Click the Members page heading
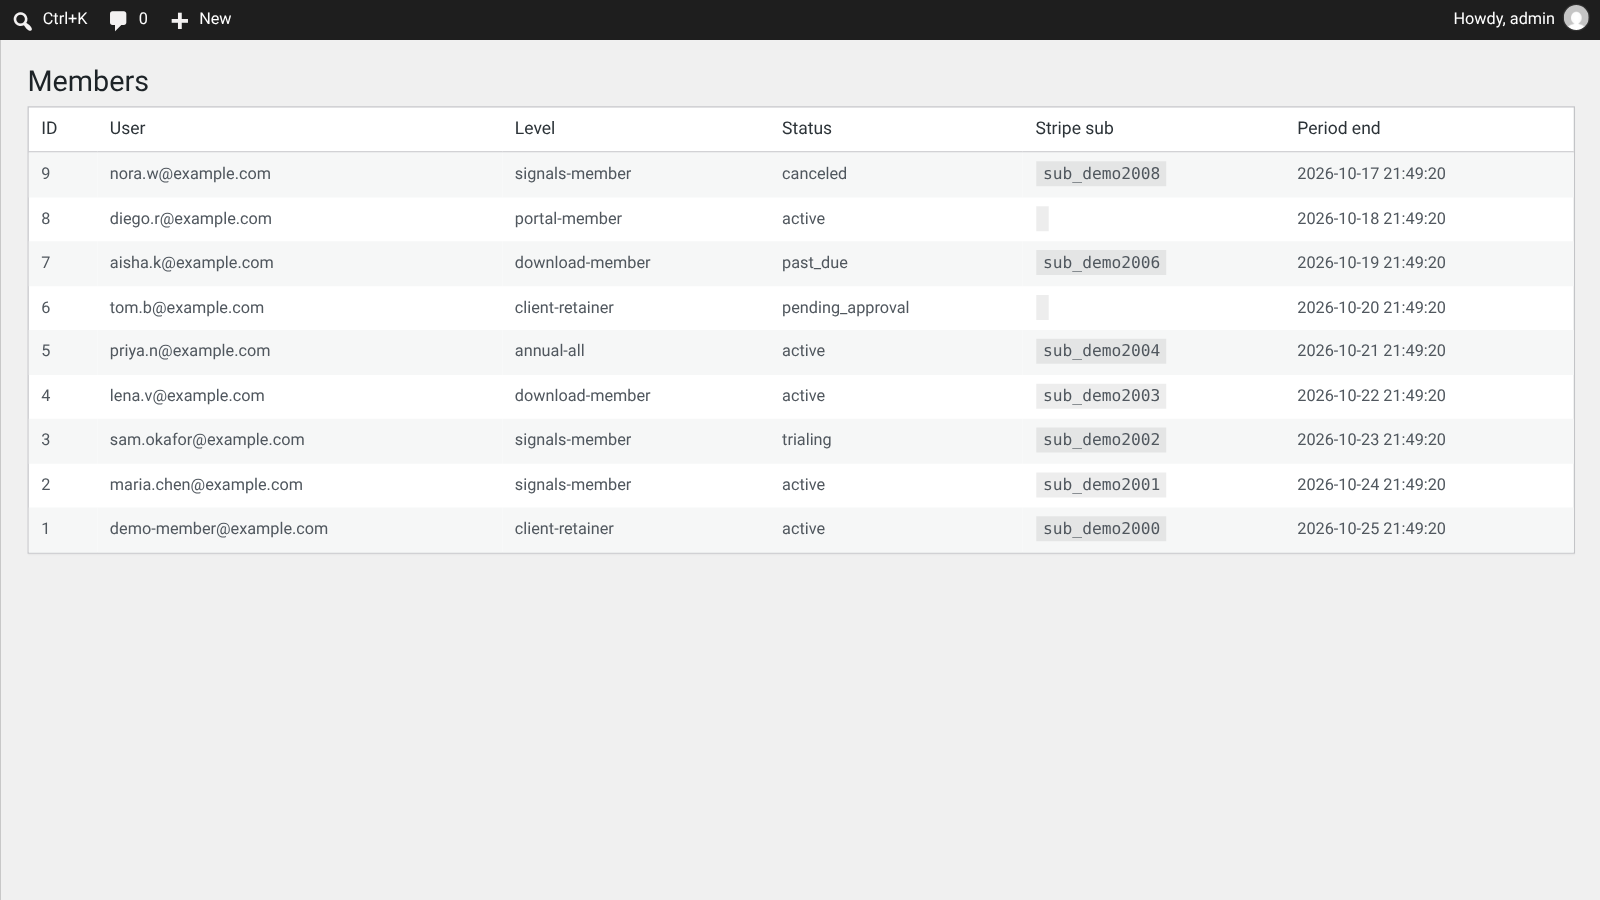The height and width of the screenshot is (900, 1600). pyautogui.click(x=88, y=81)
